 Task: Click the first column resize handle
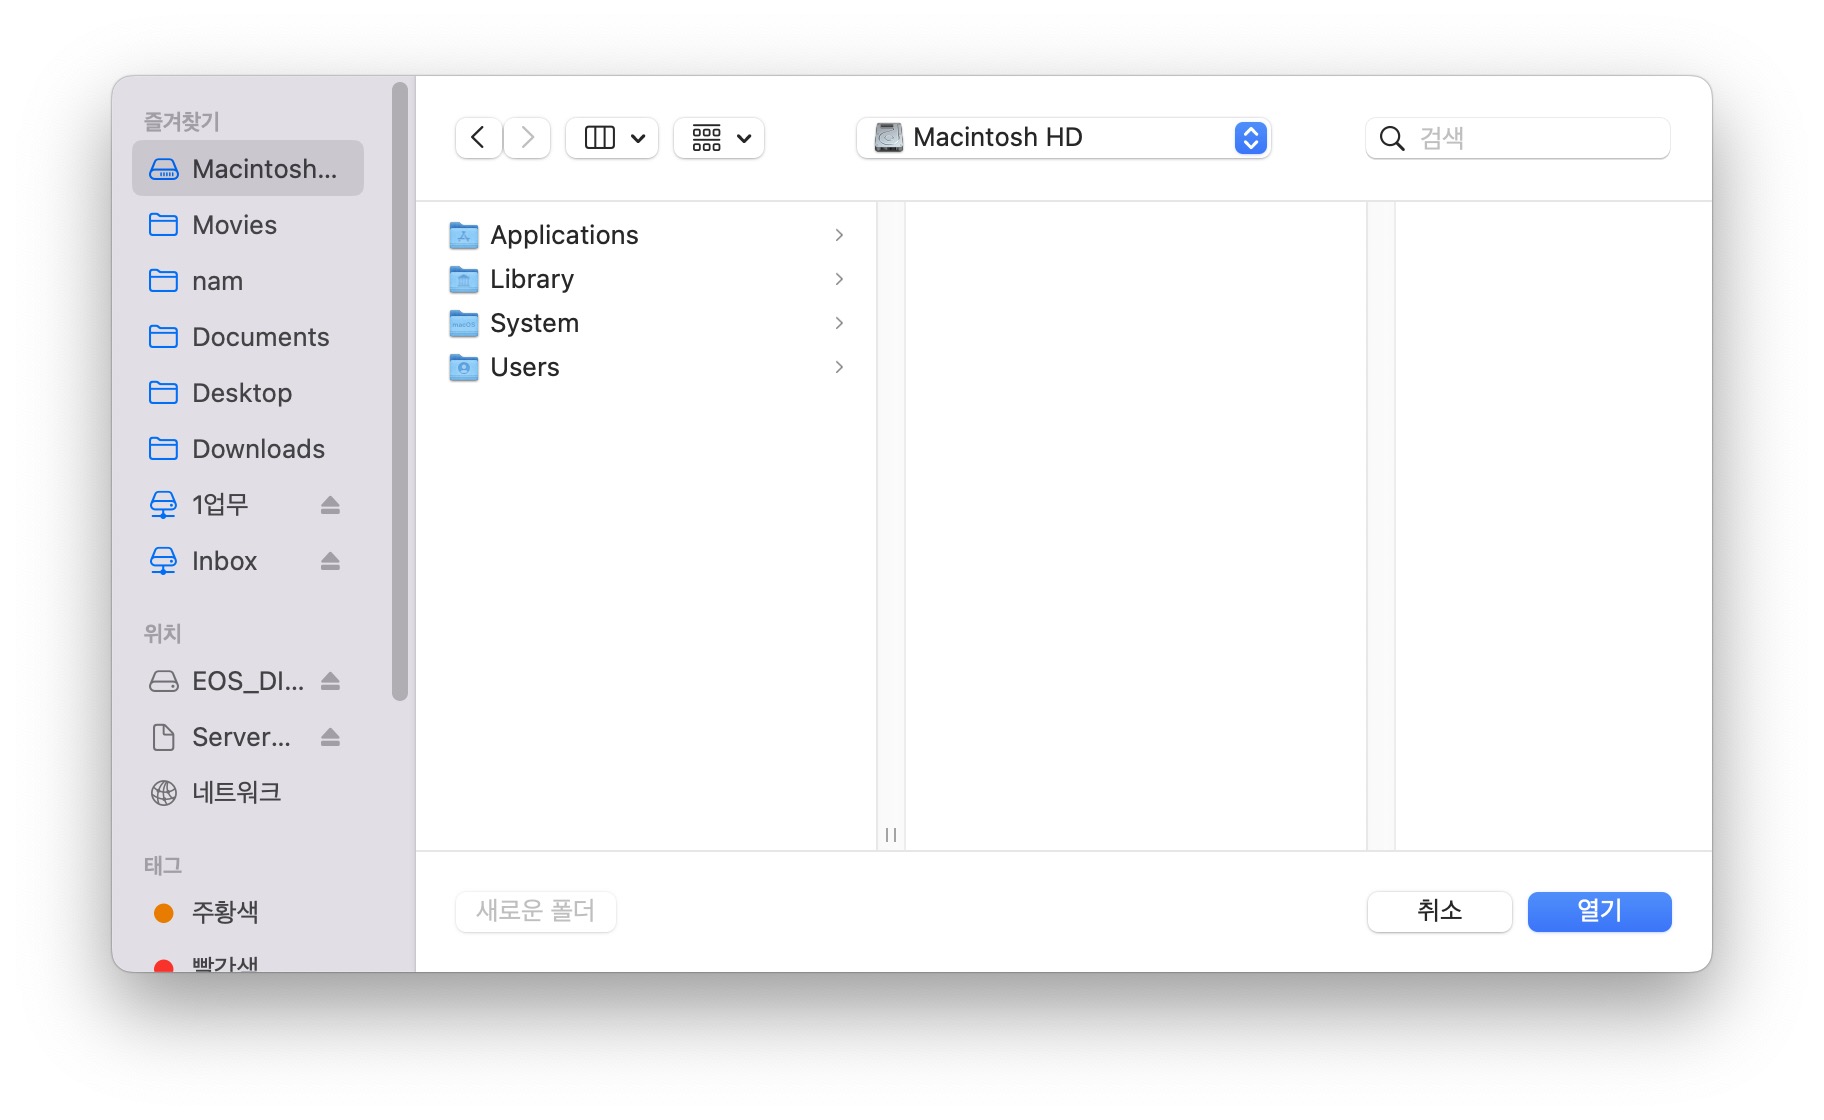891,835
